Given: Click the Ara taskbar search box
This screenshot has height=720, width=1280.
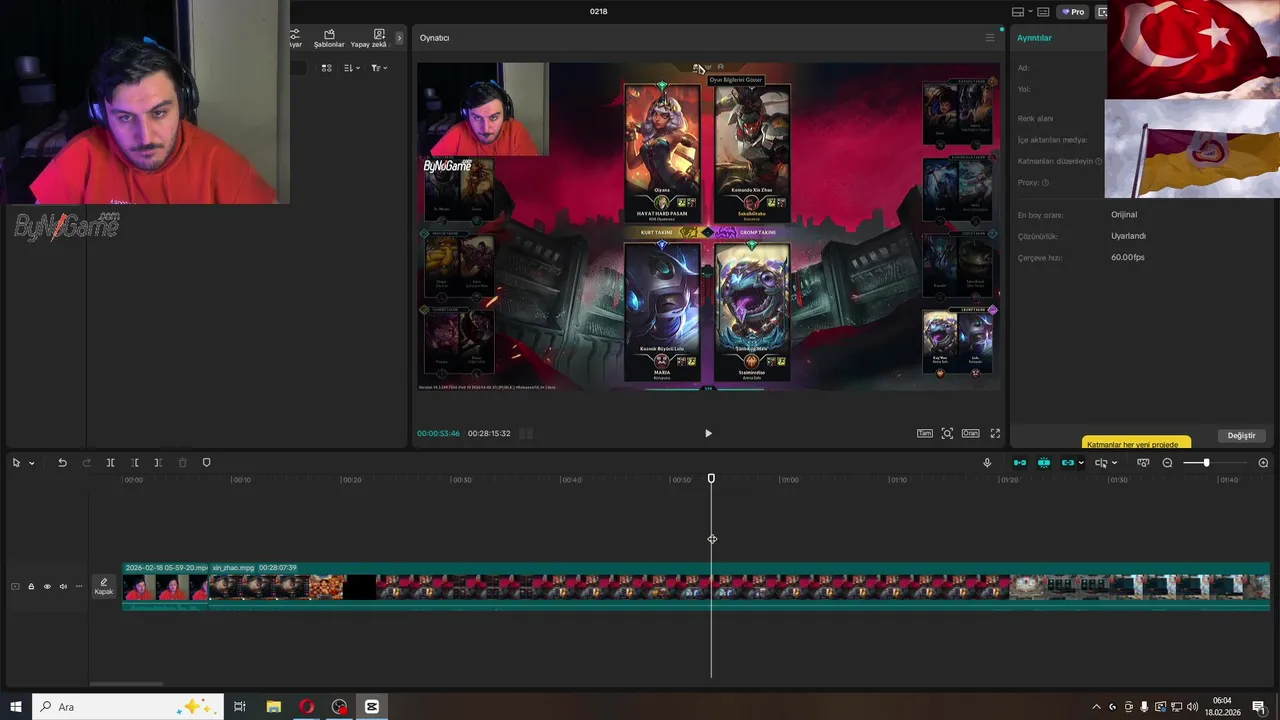Looking at the screenshot, I should [x=130, y=706].
